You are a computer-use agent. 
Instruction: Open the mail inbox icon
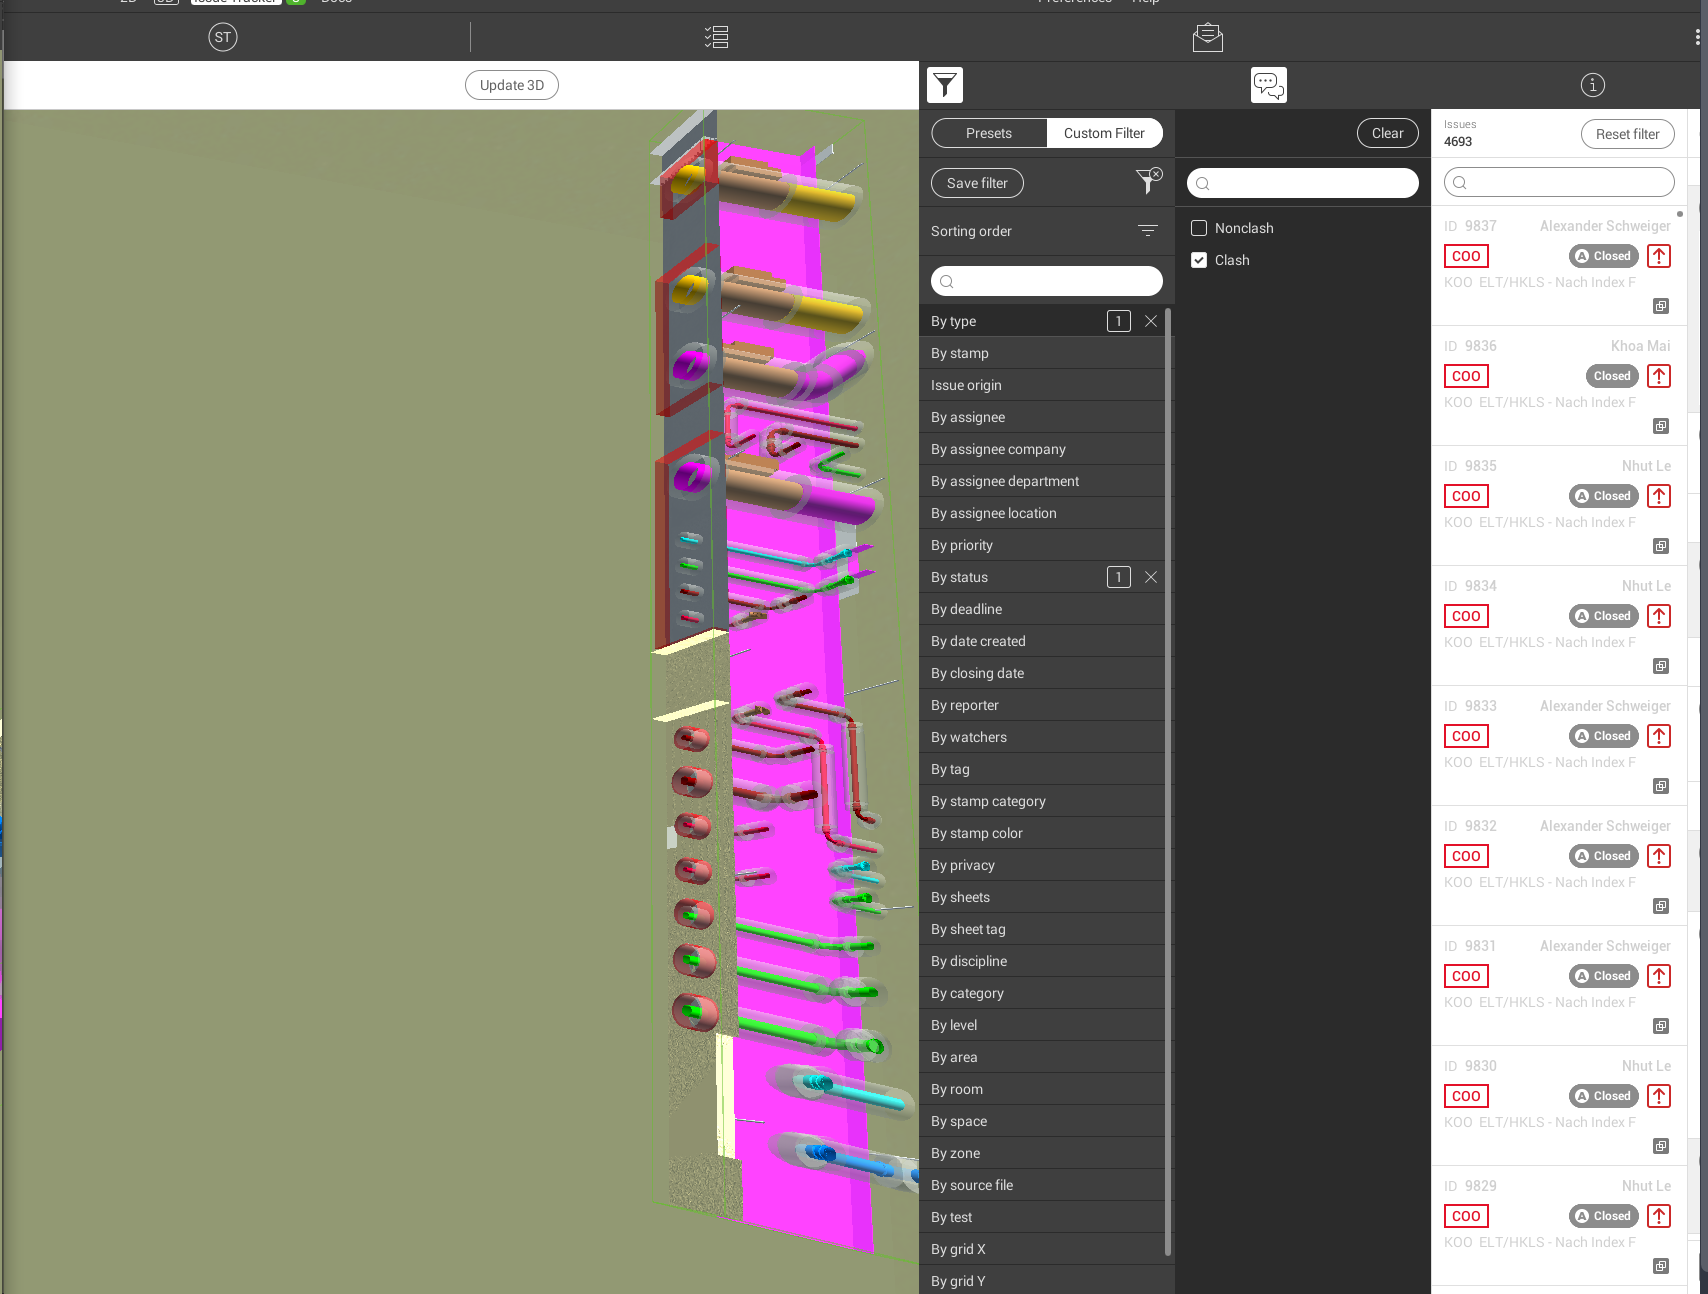(1207, 38)
